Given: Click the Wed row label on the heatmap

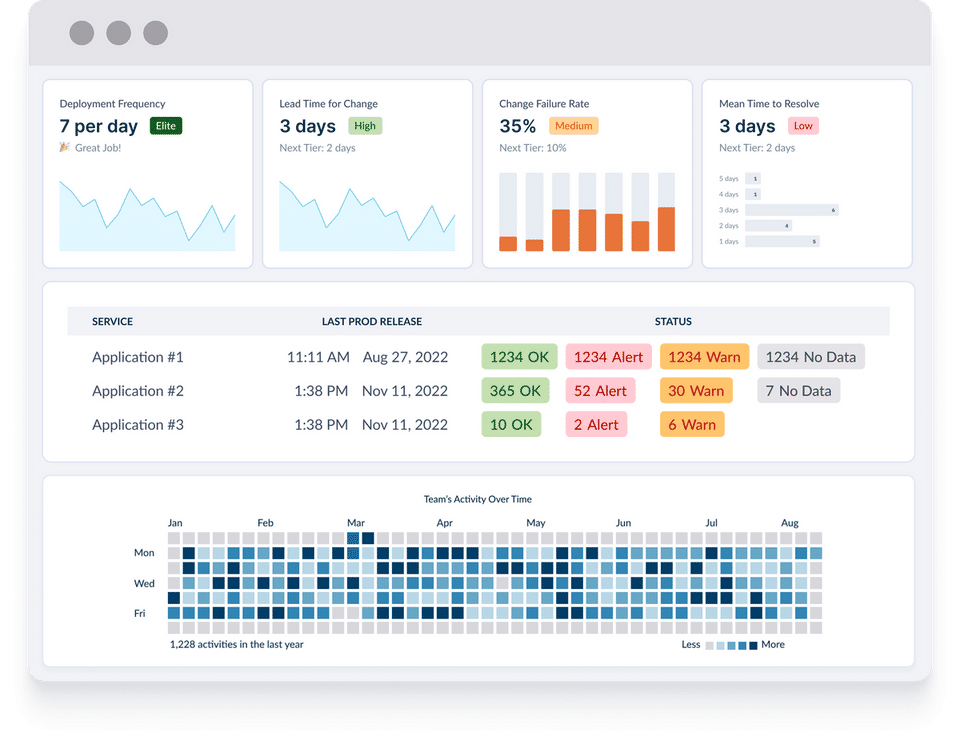Looking at the screenshot, I should tap(144, 583).
